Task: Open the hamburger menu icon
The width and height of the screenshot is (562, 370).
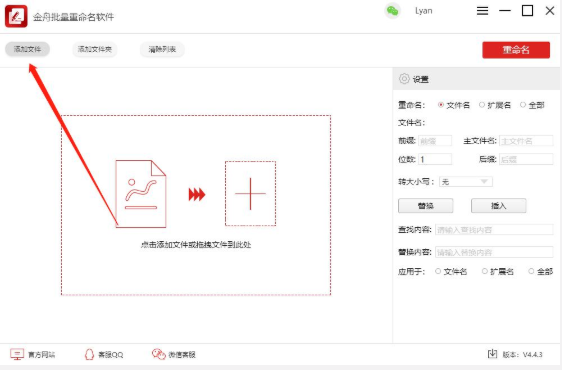Action: coord(482,11)
